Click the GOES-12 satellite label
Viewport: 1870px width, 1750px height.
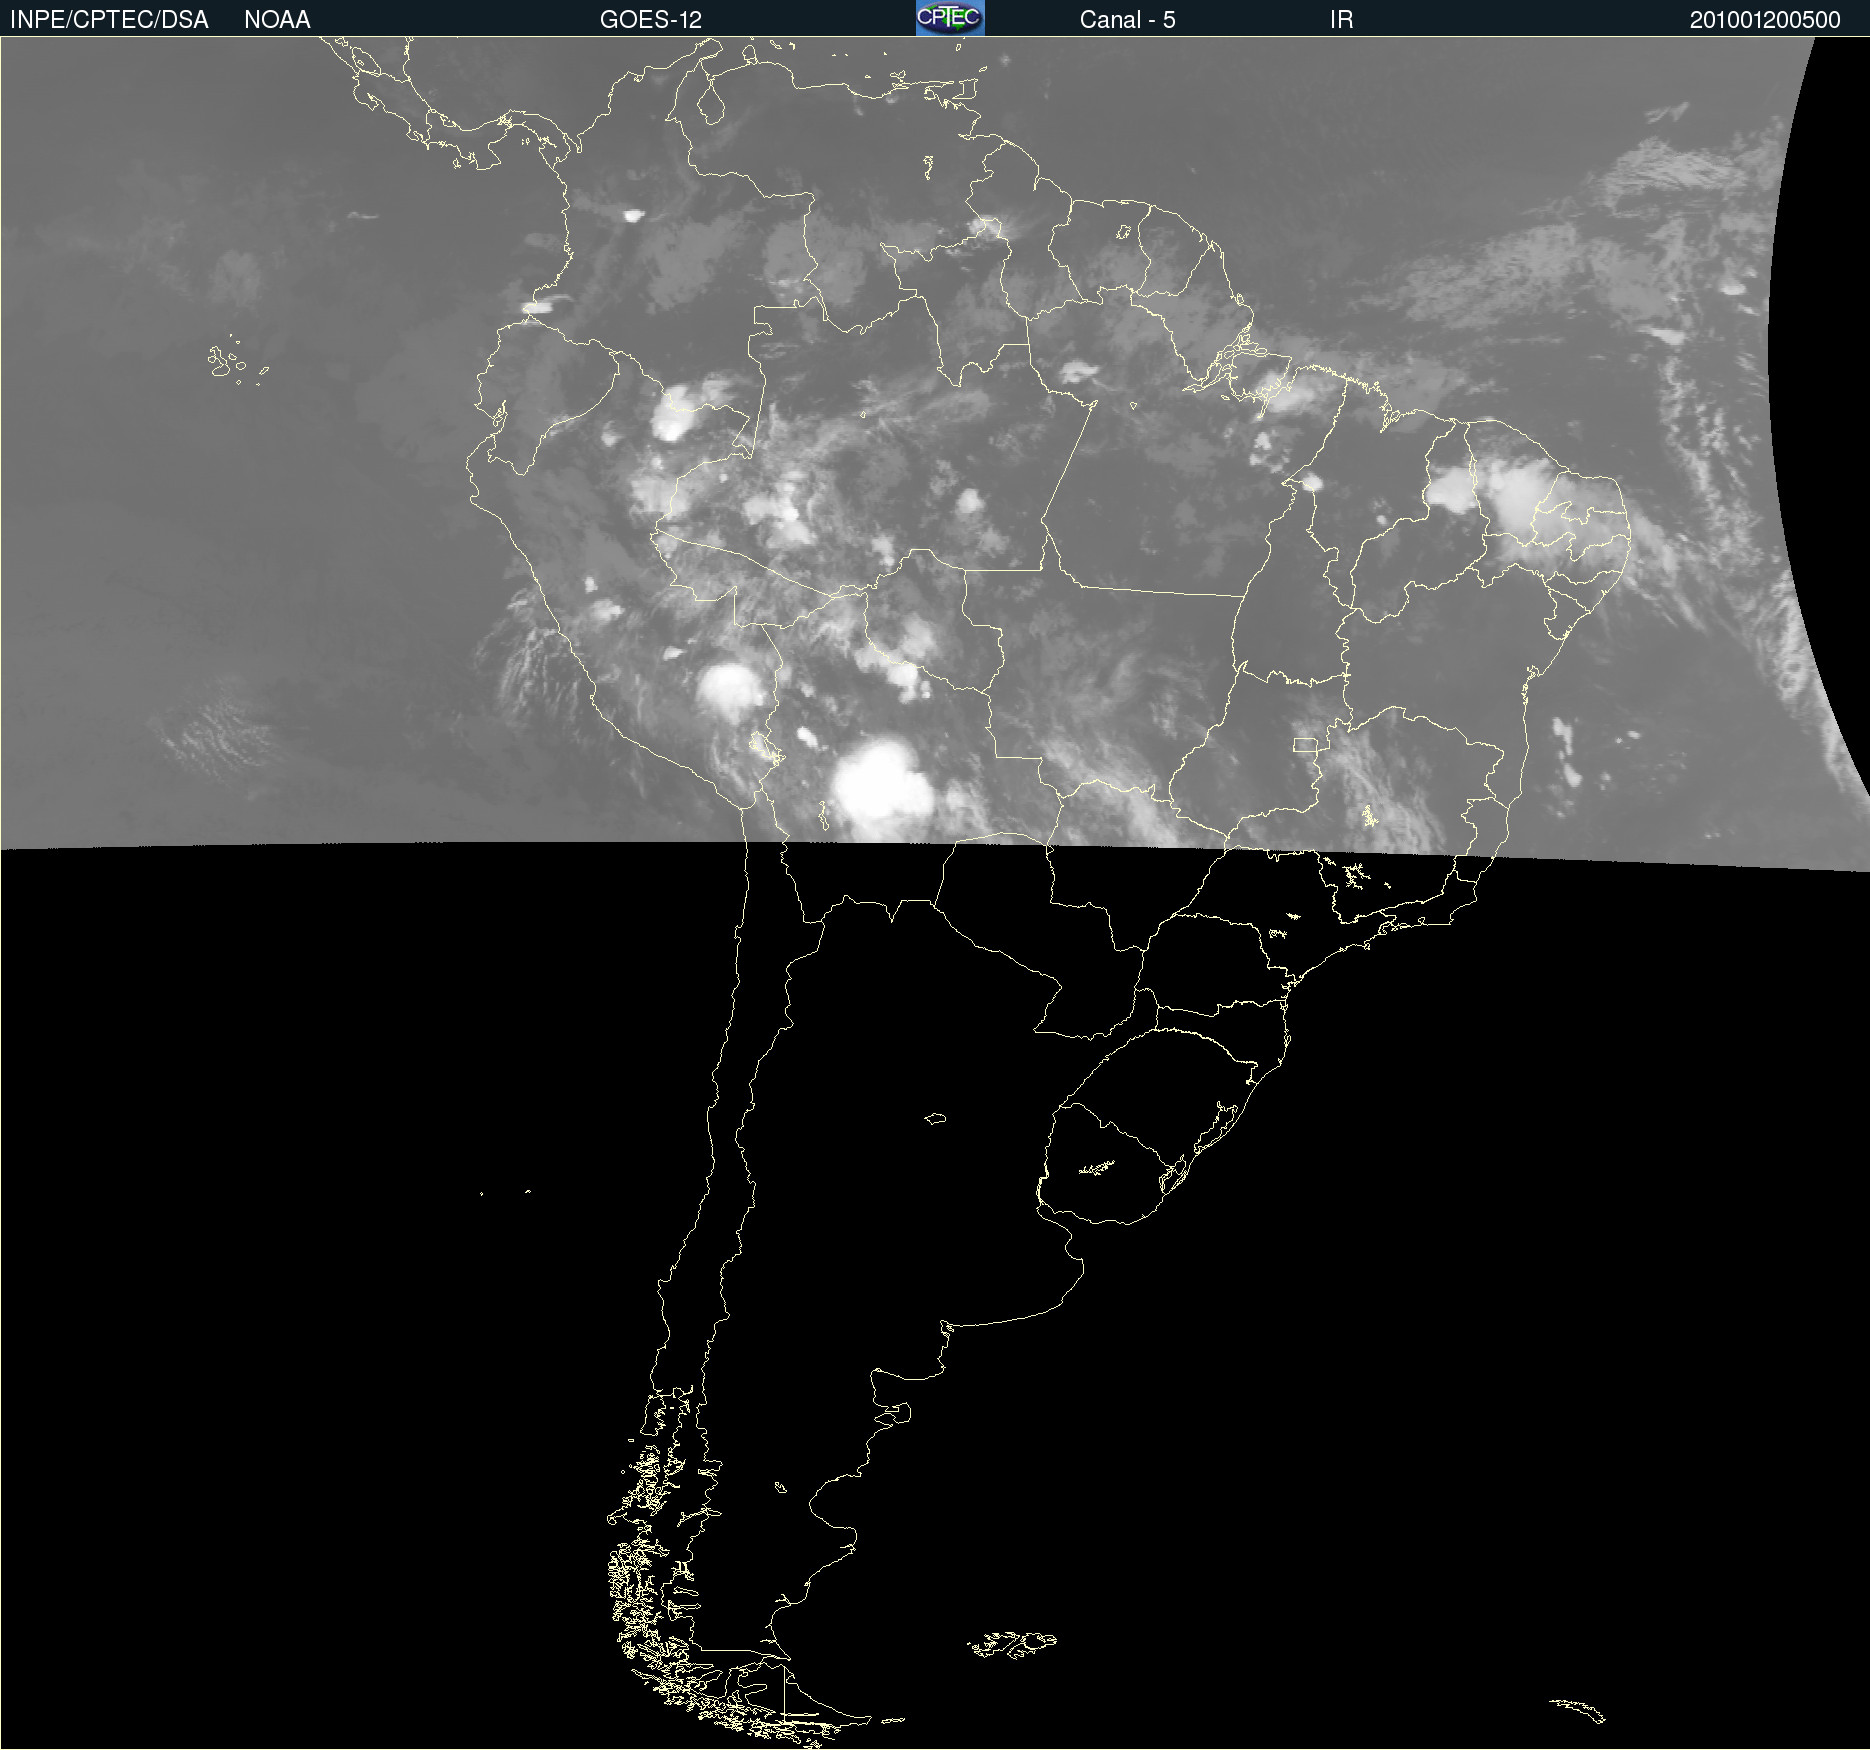[651, 20]
